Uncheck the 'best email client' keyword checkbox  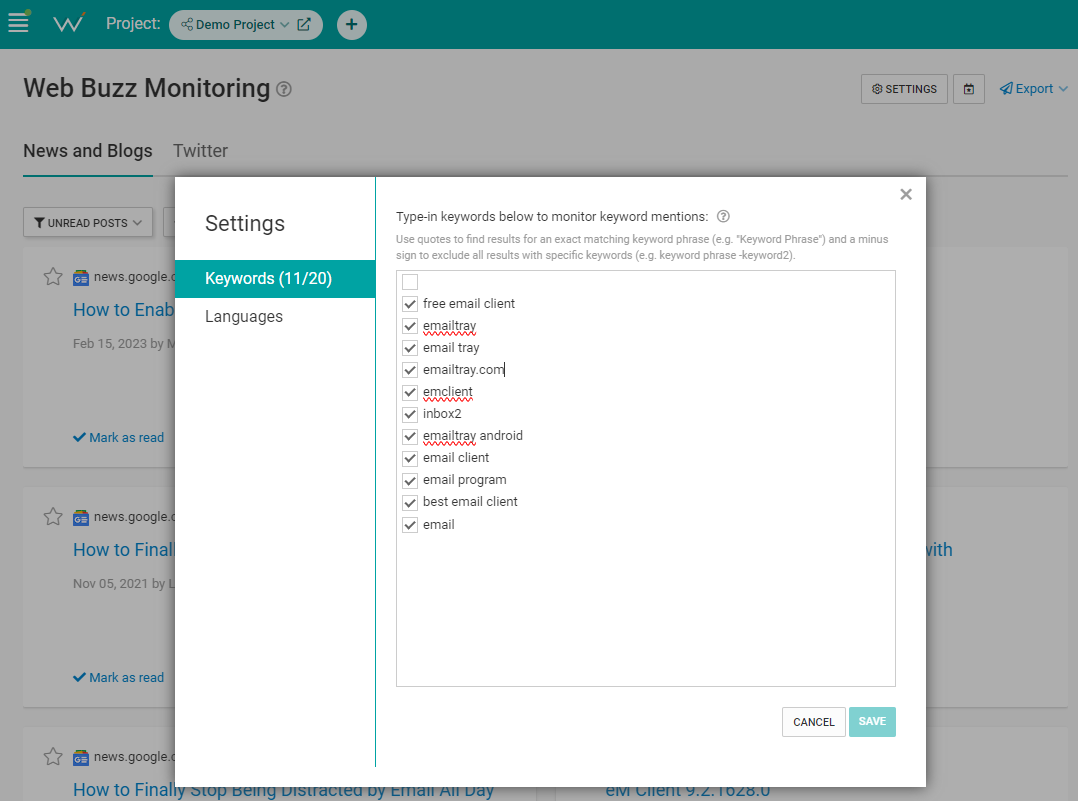(x=410, y=502)
